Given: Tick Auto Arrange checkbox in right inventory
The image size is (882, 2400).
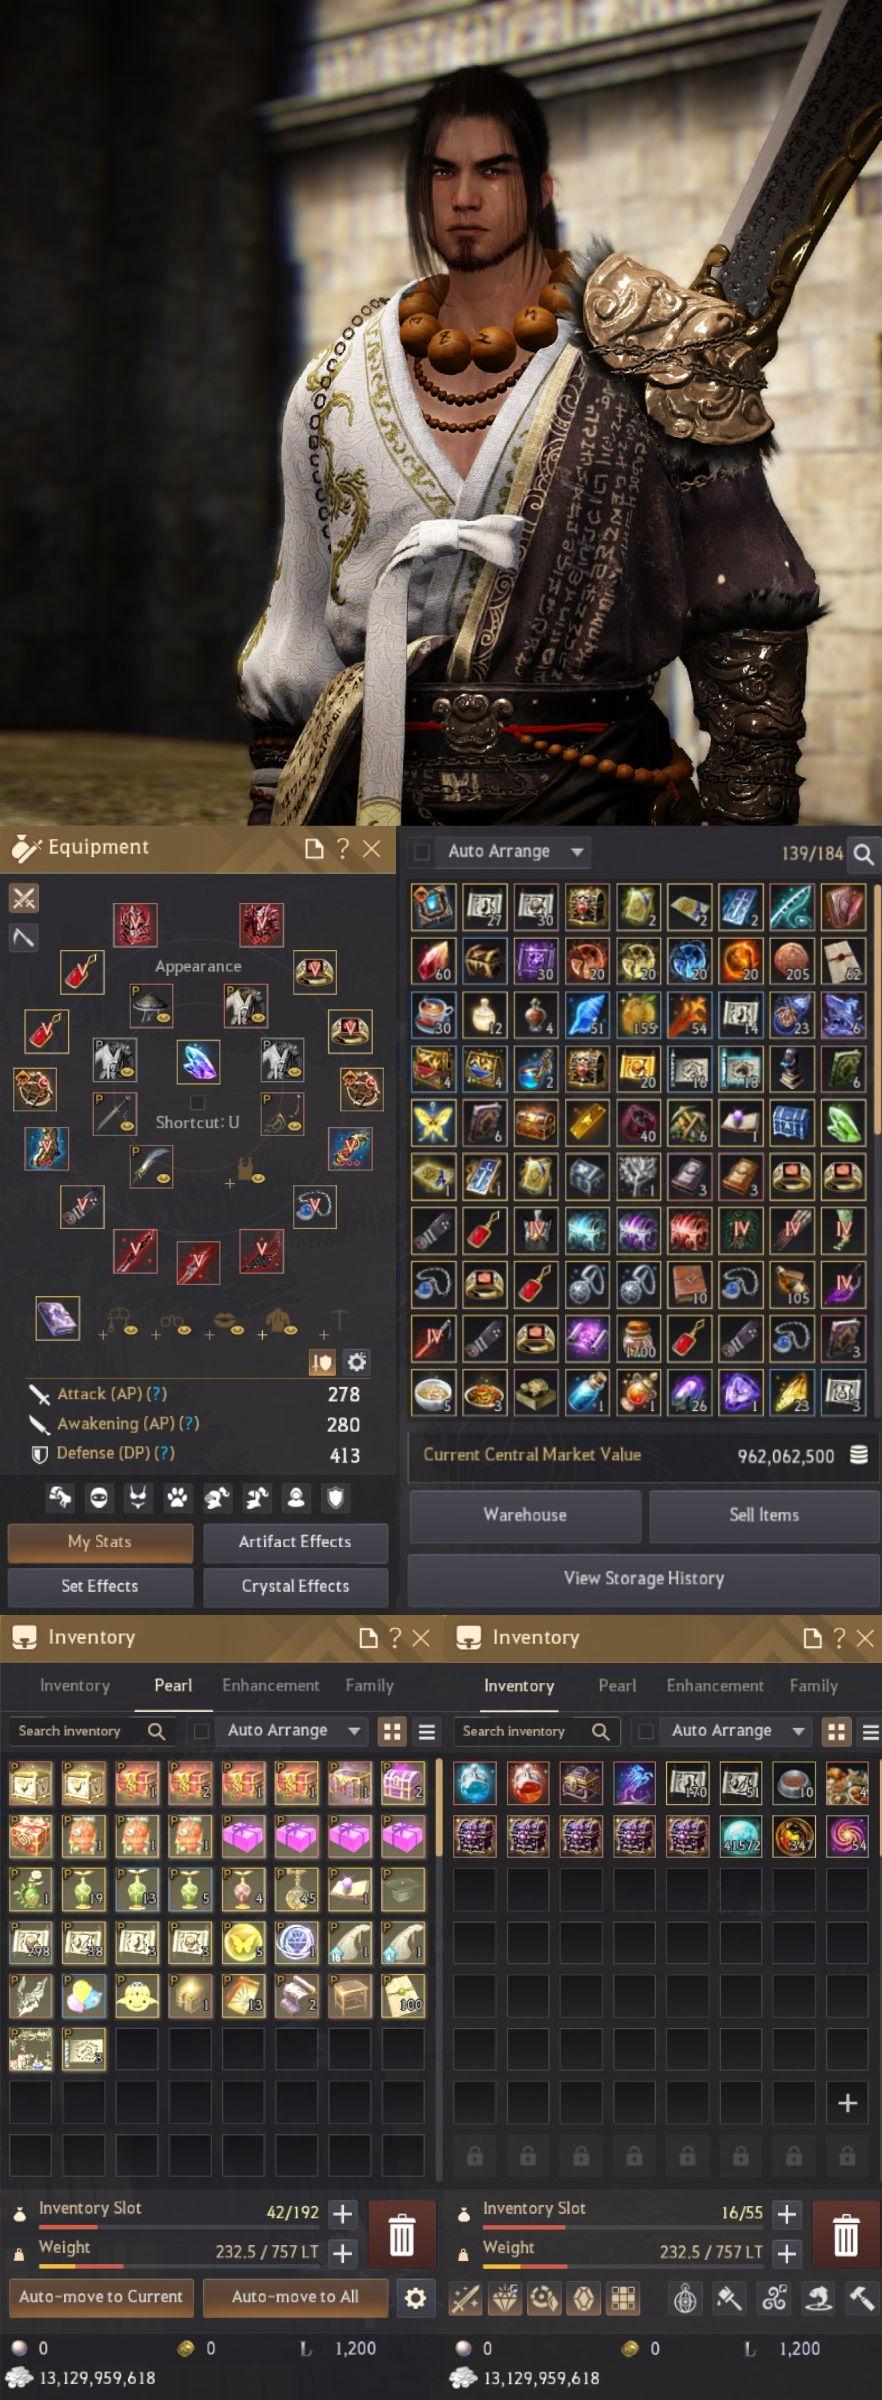Looking at the screenshot, I should 646,1731.
